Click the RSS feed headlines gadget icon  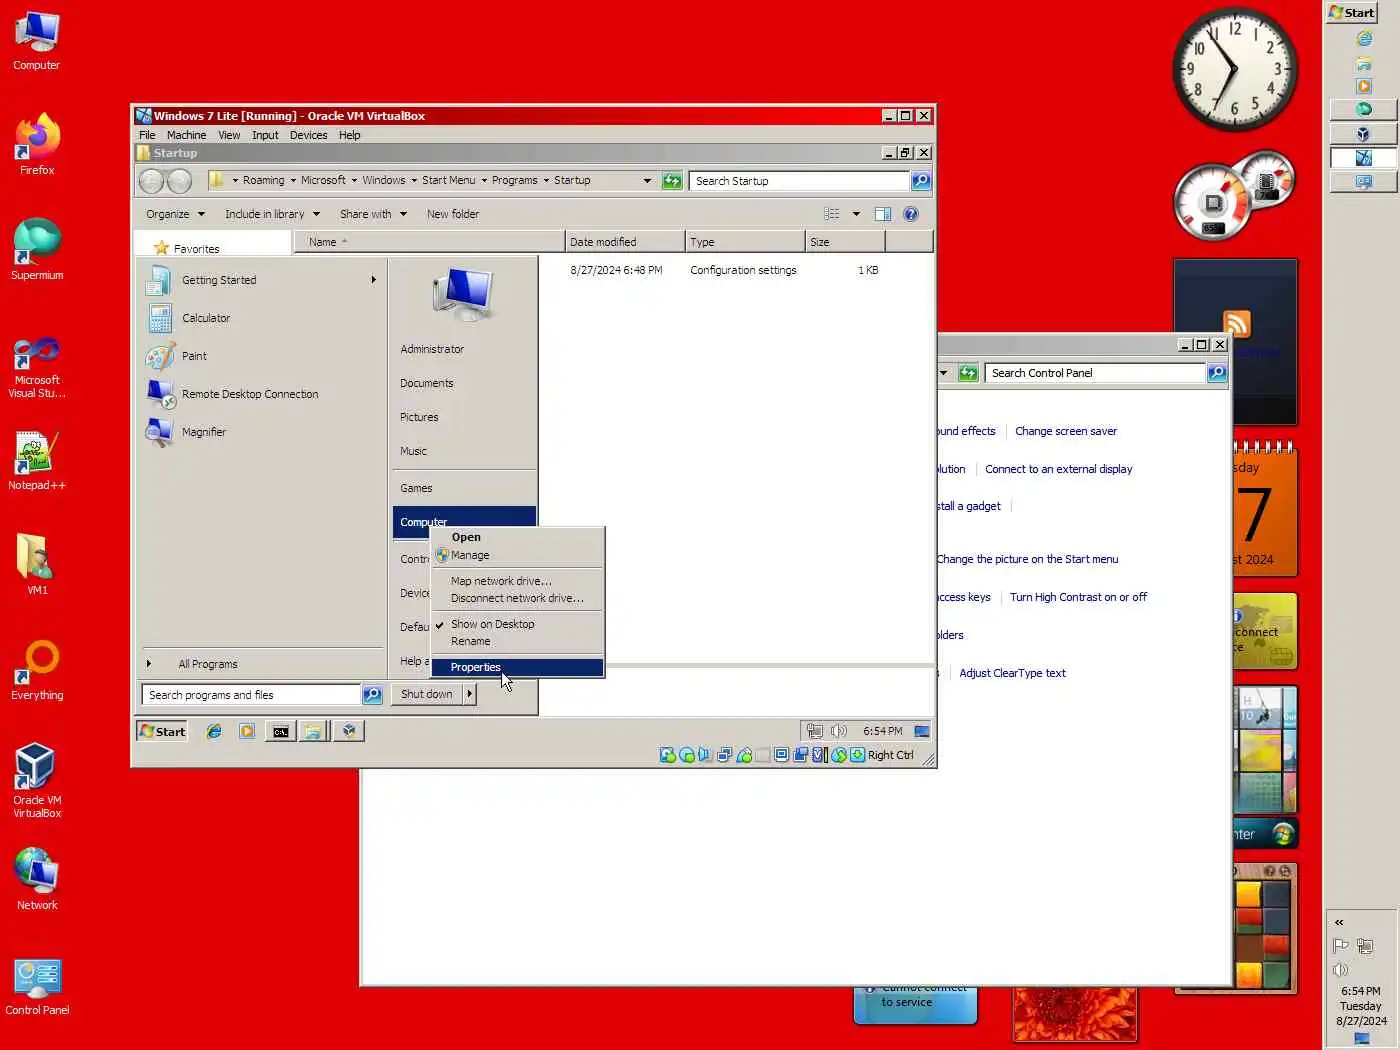tap(1236, 324)
